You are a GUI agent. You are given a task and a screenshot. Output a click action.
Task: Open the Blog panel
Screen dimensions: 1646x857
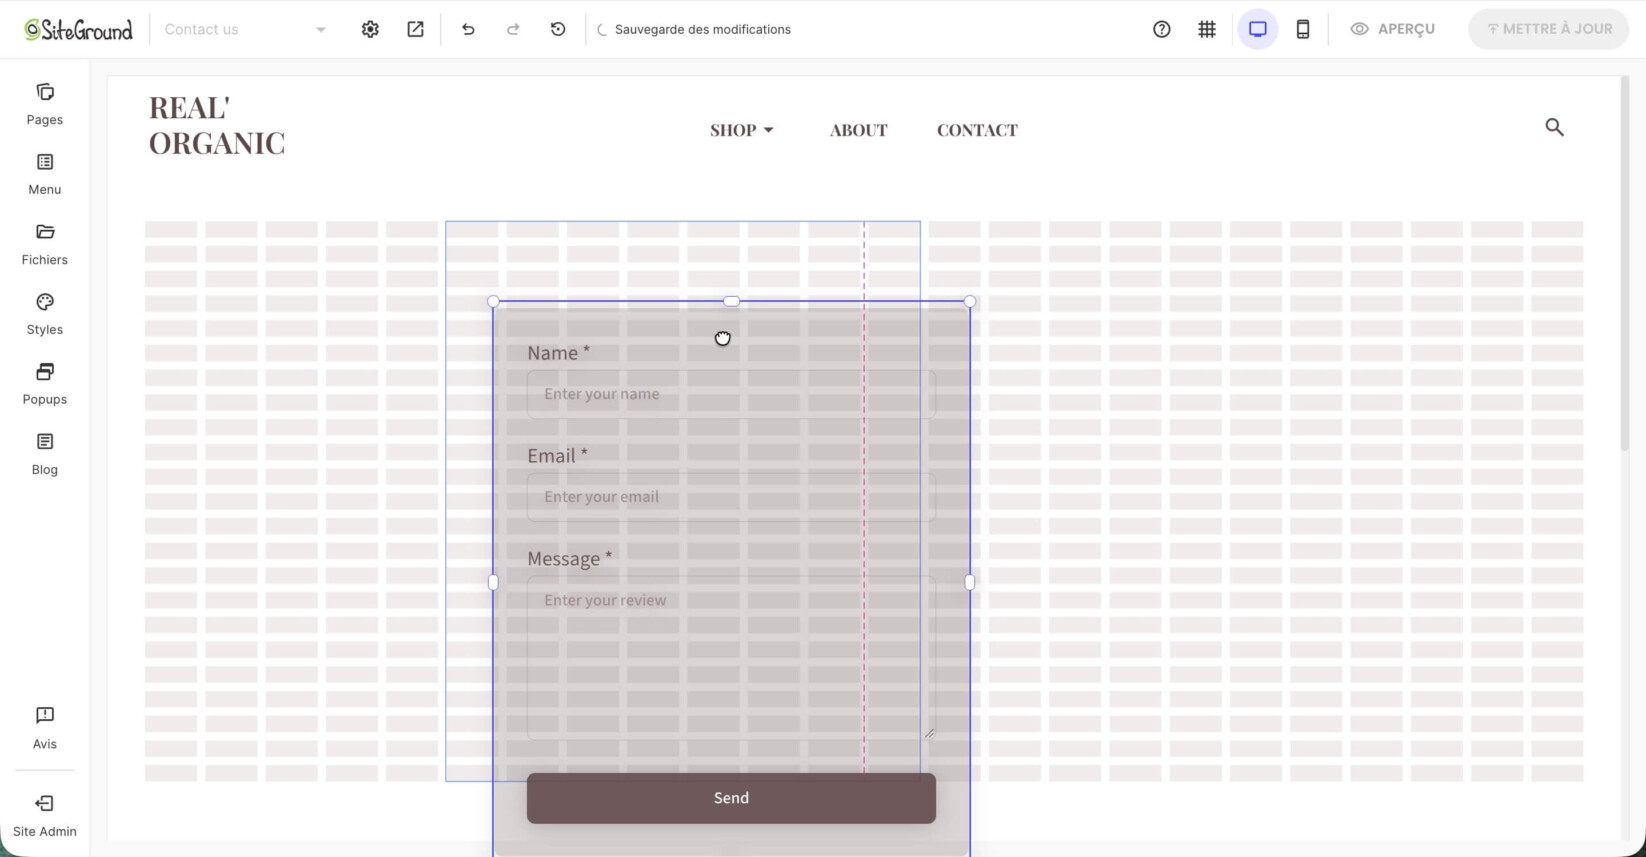pos(45,455)
